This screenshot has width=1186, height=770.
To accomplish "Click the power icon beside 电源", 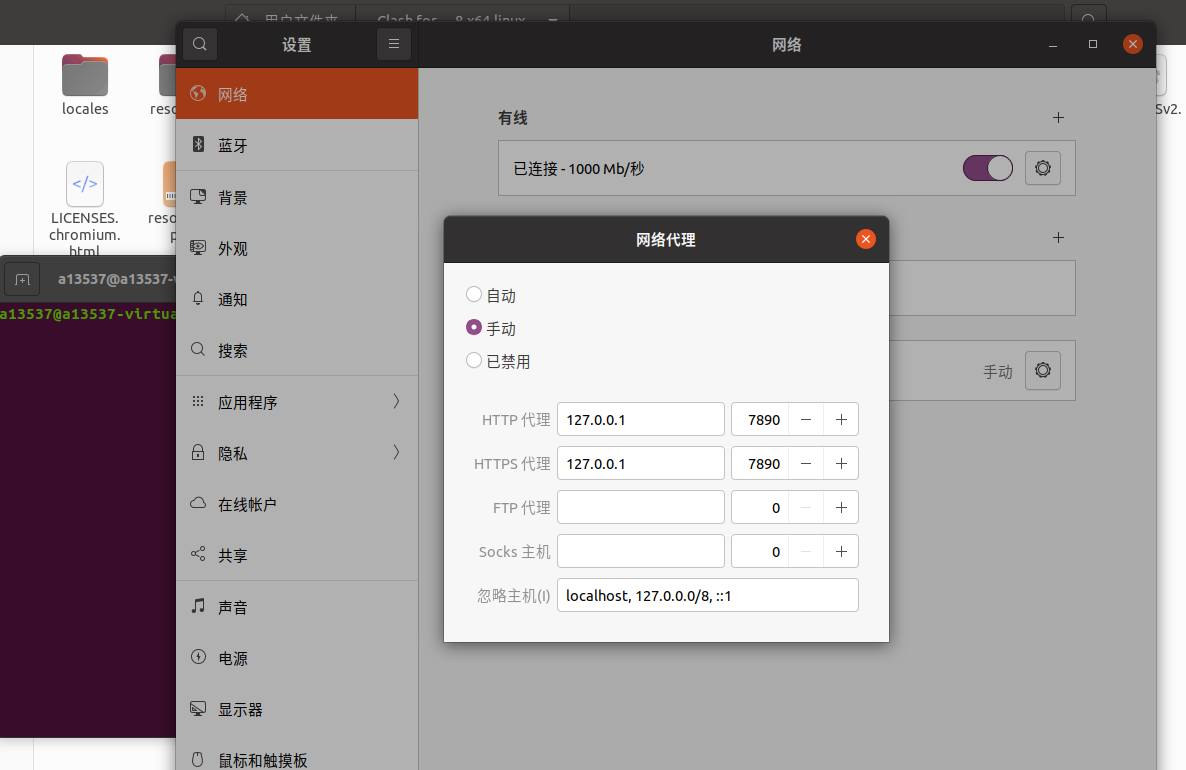I will (x=198, y=657).
